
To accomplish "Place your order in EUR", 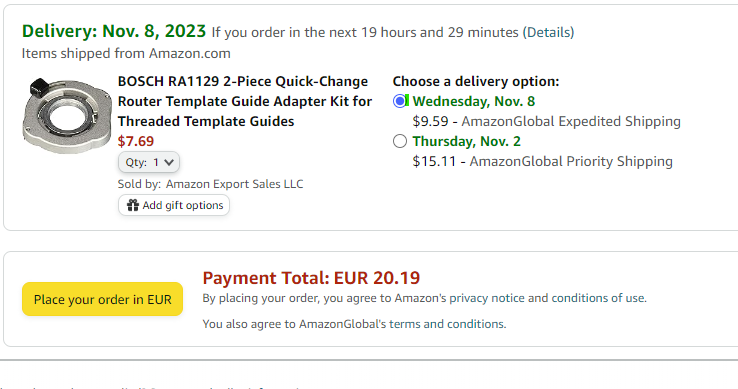I will click(102, 299).
